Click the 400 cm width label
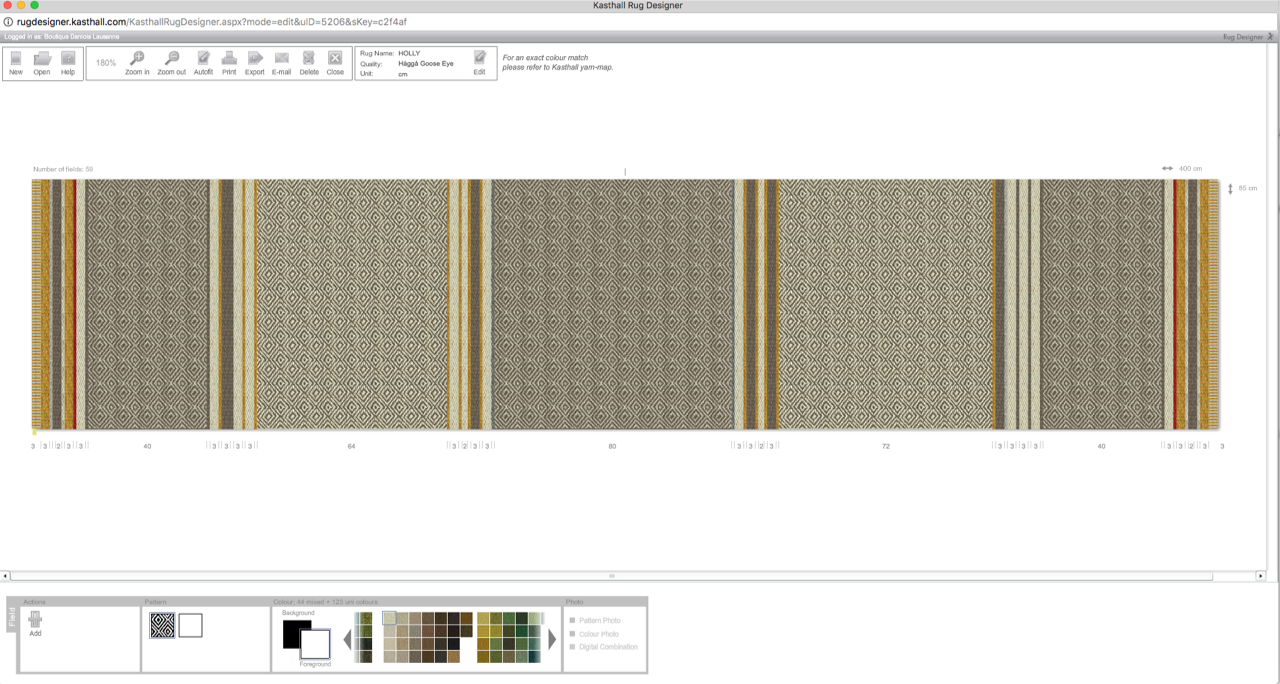The width and height of the screenshot is (1280, 684). click(x=1190, y=169)
